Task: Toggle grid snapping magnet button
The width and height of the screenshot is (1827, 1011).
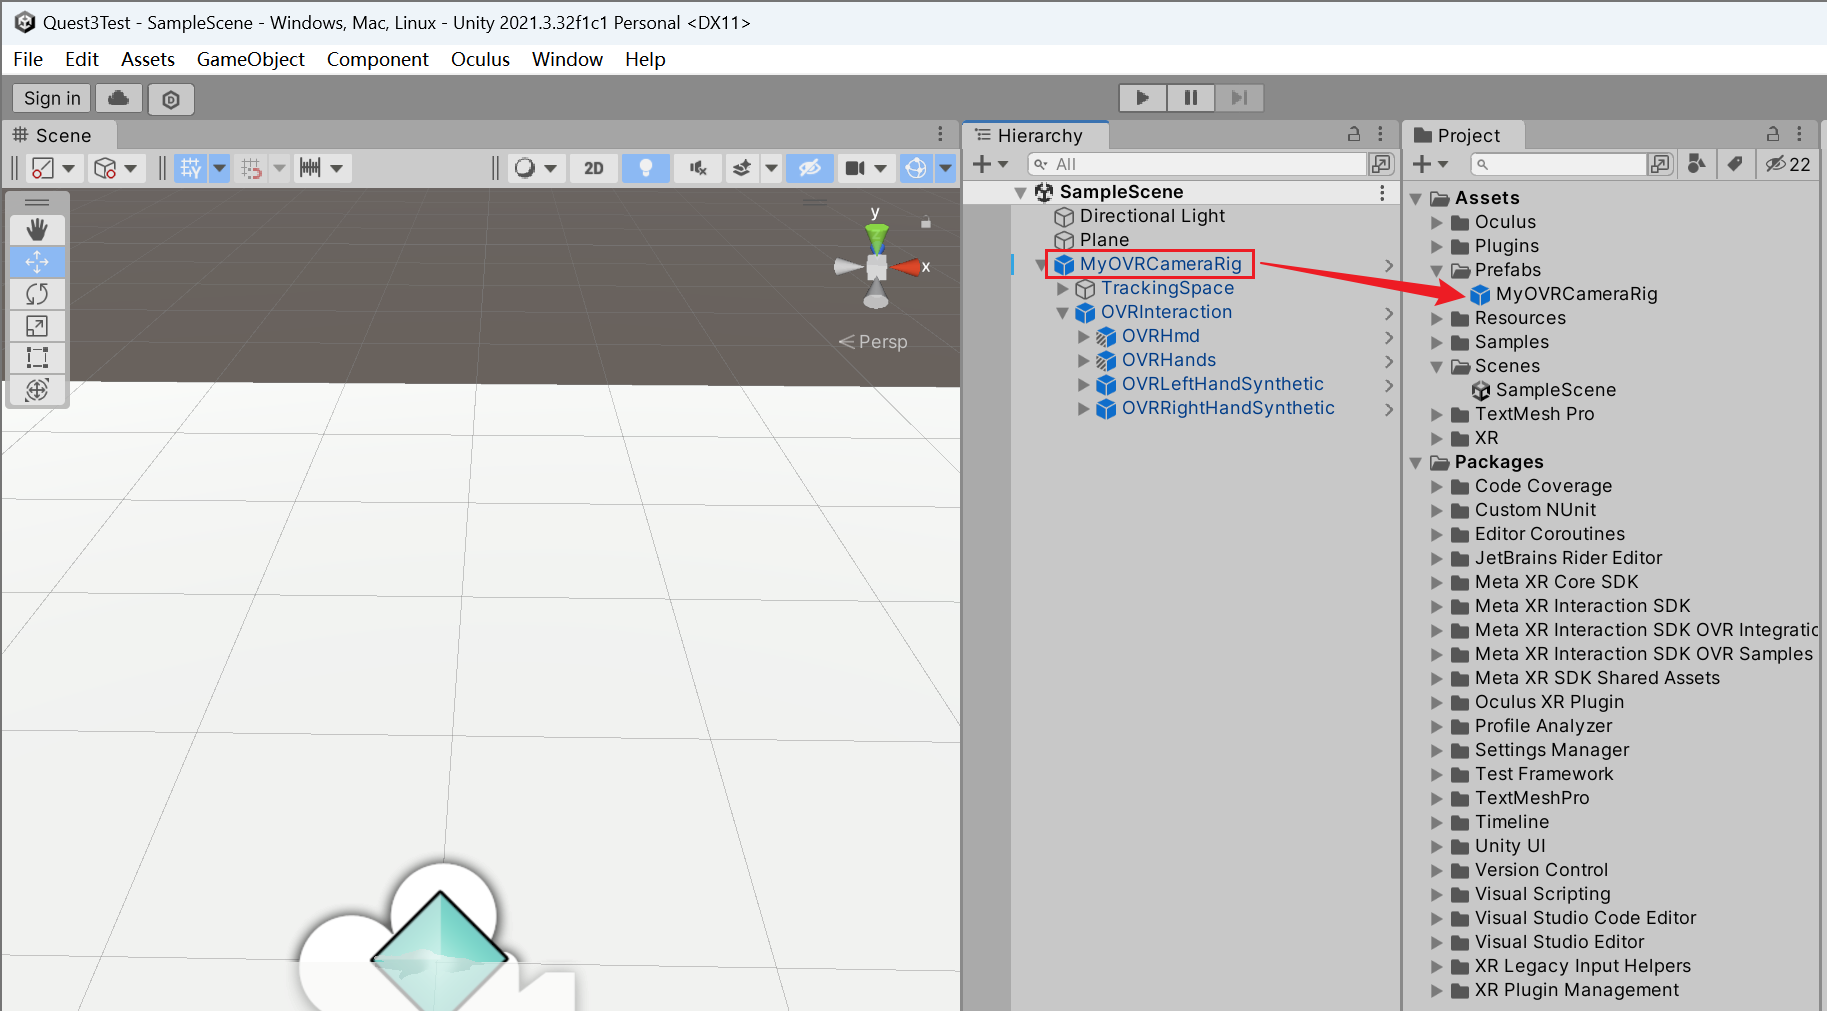Action: [x=251, y=168]
